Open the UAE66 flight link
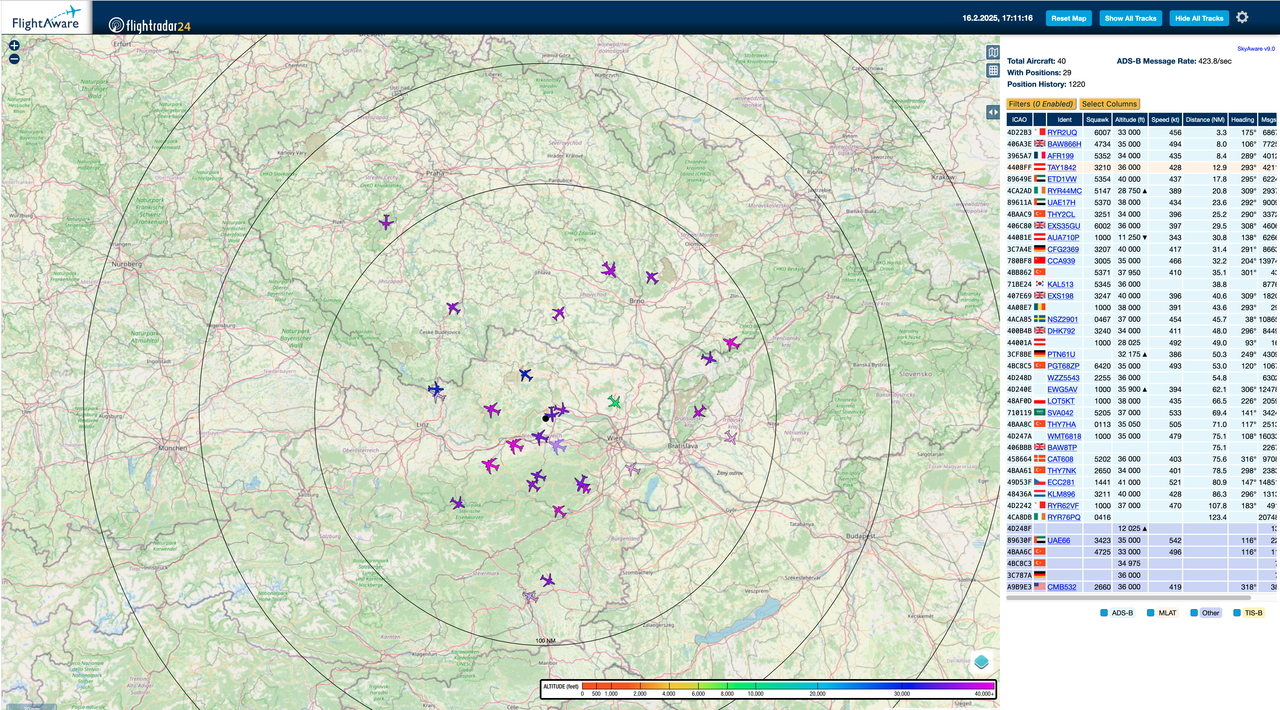This screenshot has height=710, width=1280. click(1059, 540)
